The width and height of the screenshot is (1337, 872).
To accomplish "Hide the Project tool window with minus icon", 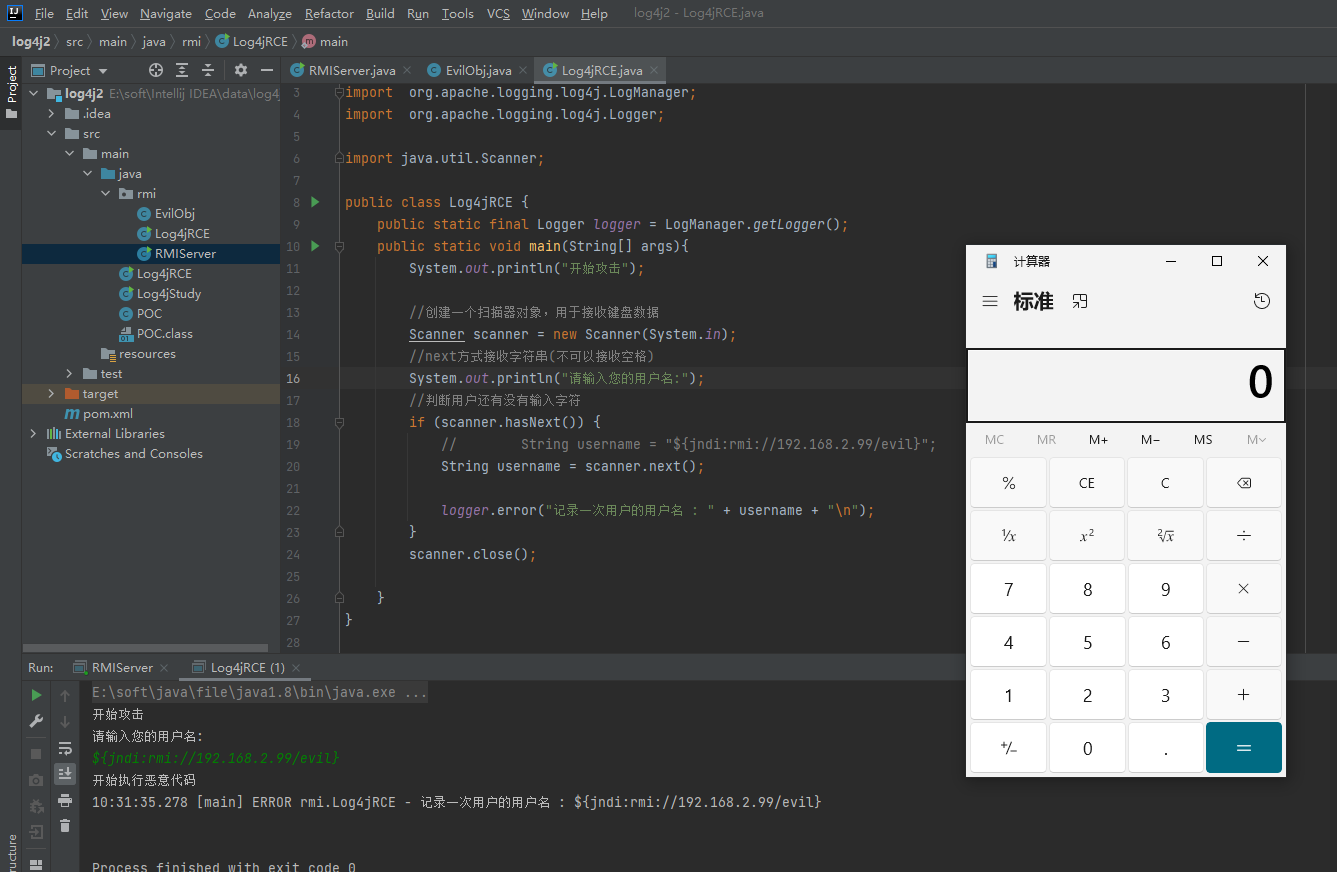I will [x=267, y=70].
